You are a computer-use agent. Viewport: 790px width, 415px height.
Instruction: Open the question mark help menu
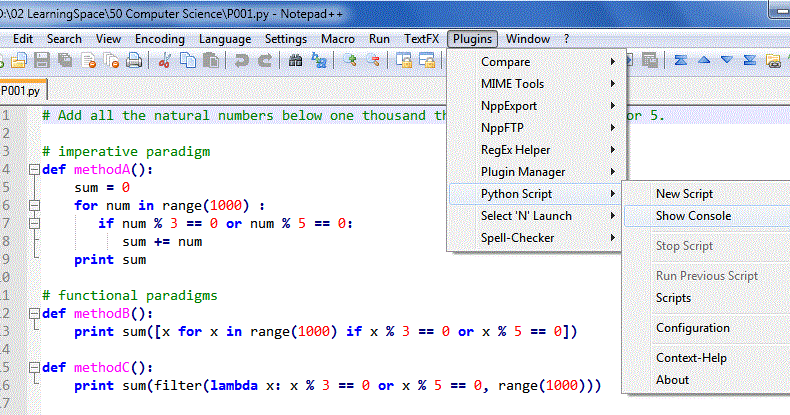point(566,39)
